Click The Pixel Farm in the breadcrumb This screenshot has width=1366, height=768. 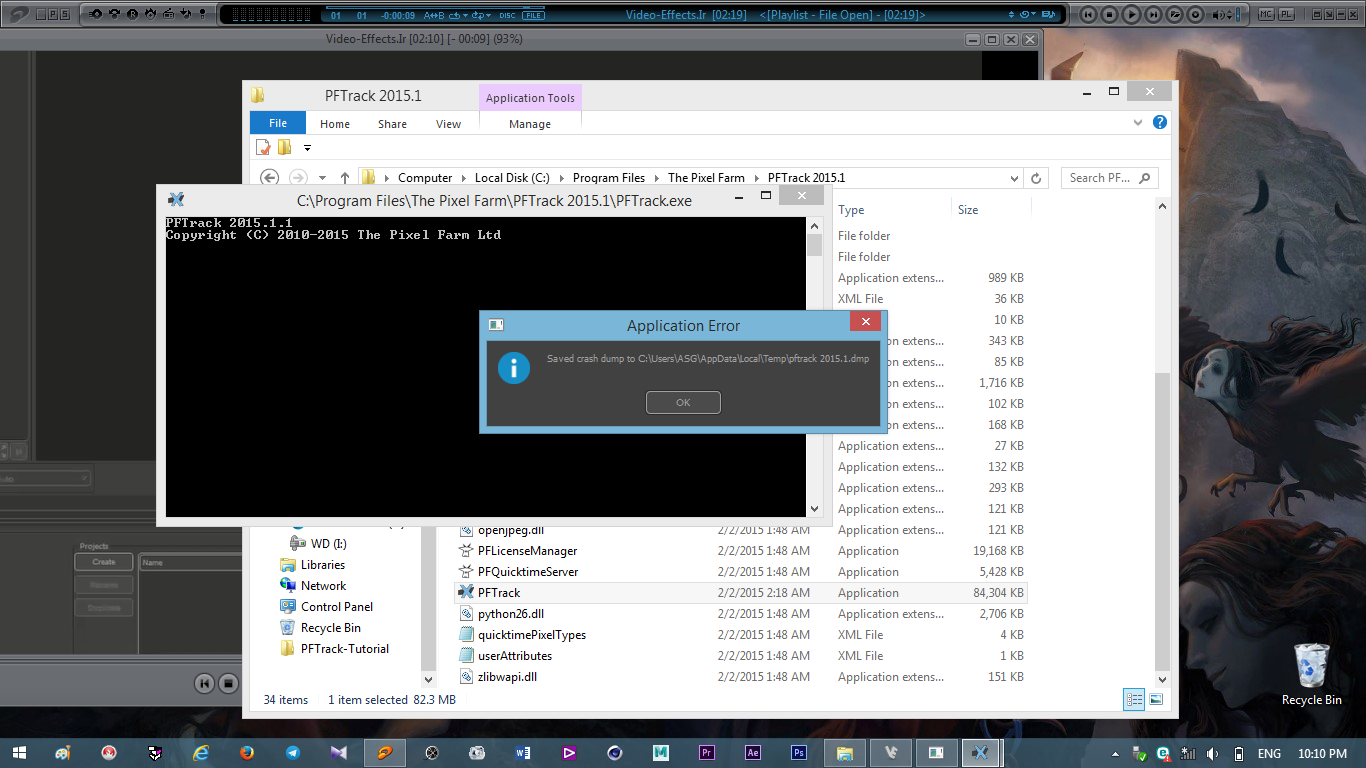[706, 178]
